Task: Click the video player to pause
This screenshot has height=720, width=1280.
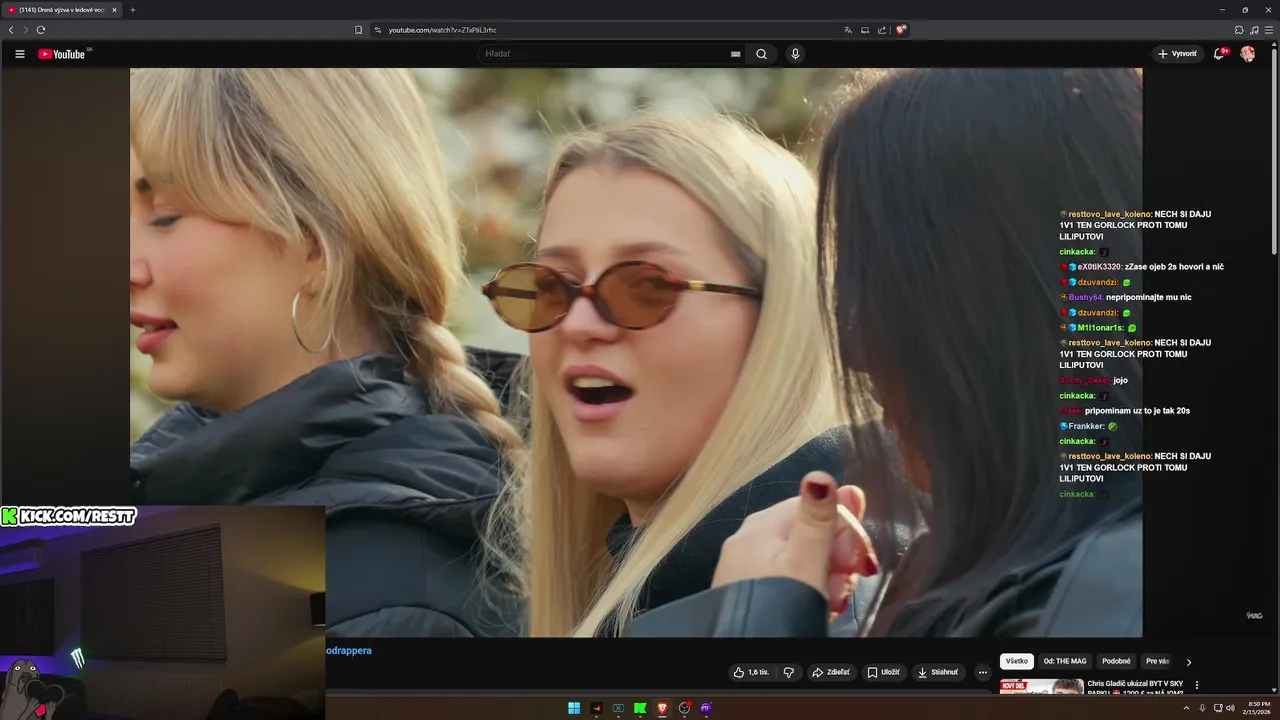Action: click(x=636, y=352)
